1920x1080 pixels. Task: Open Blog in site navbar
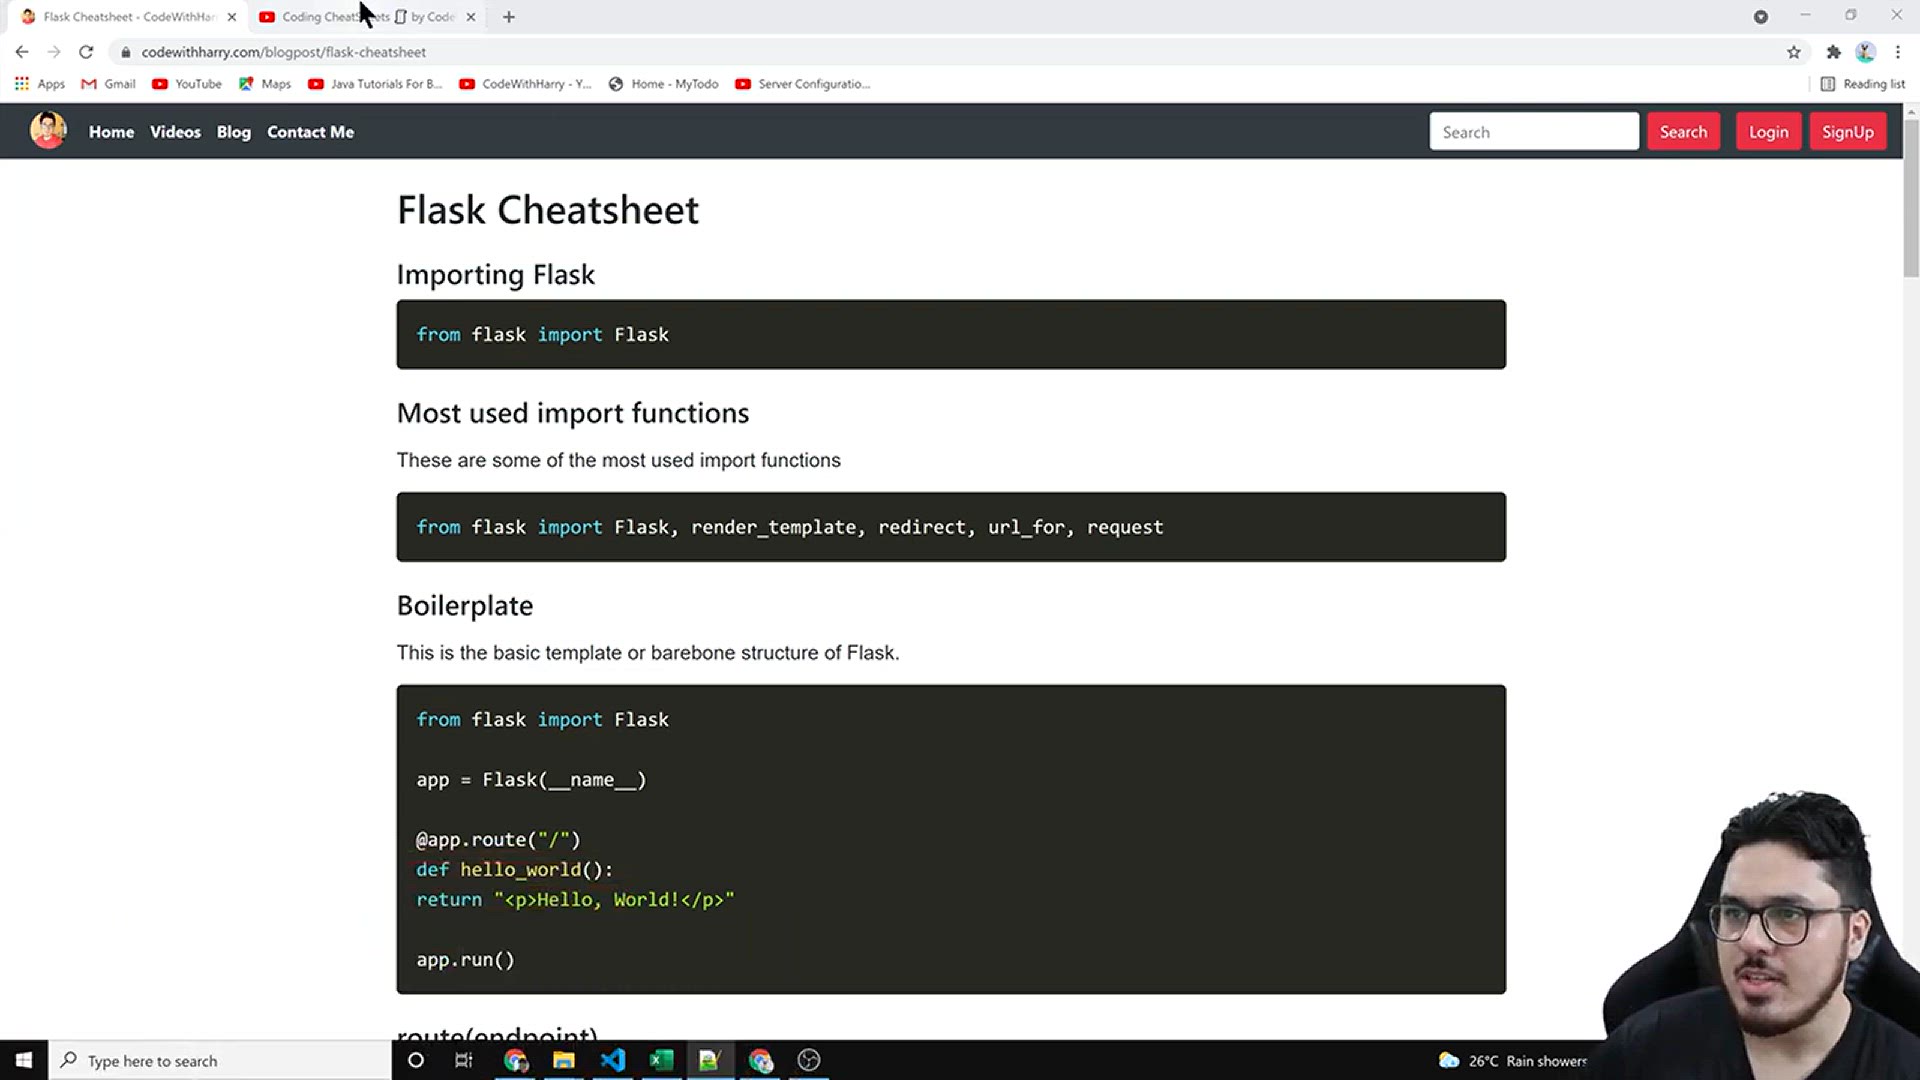click(234, 132)
